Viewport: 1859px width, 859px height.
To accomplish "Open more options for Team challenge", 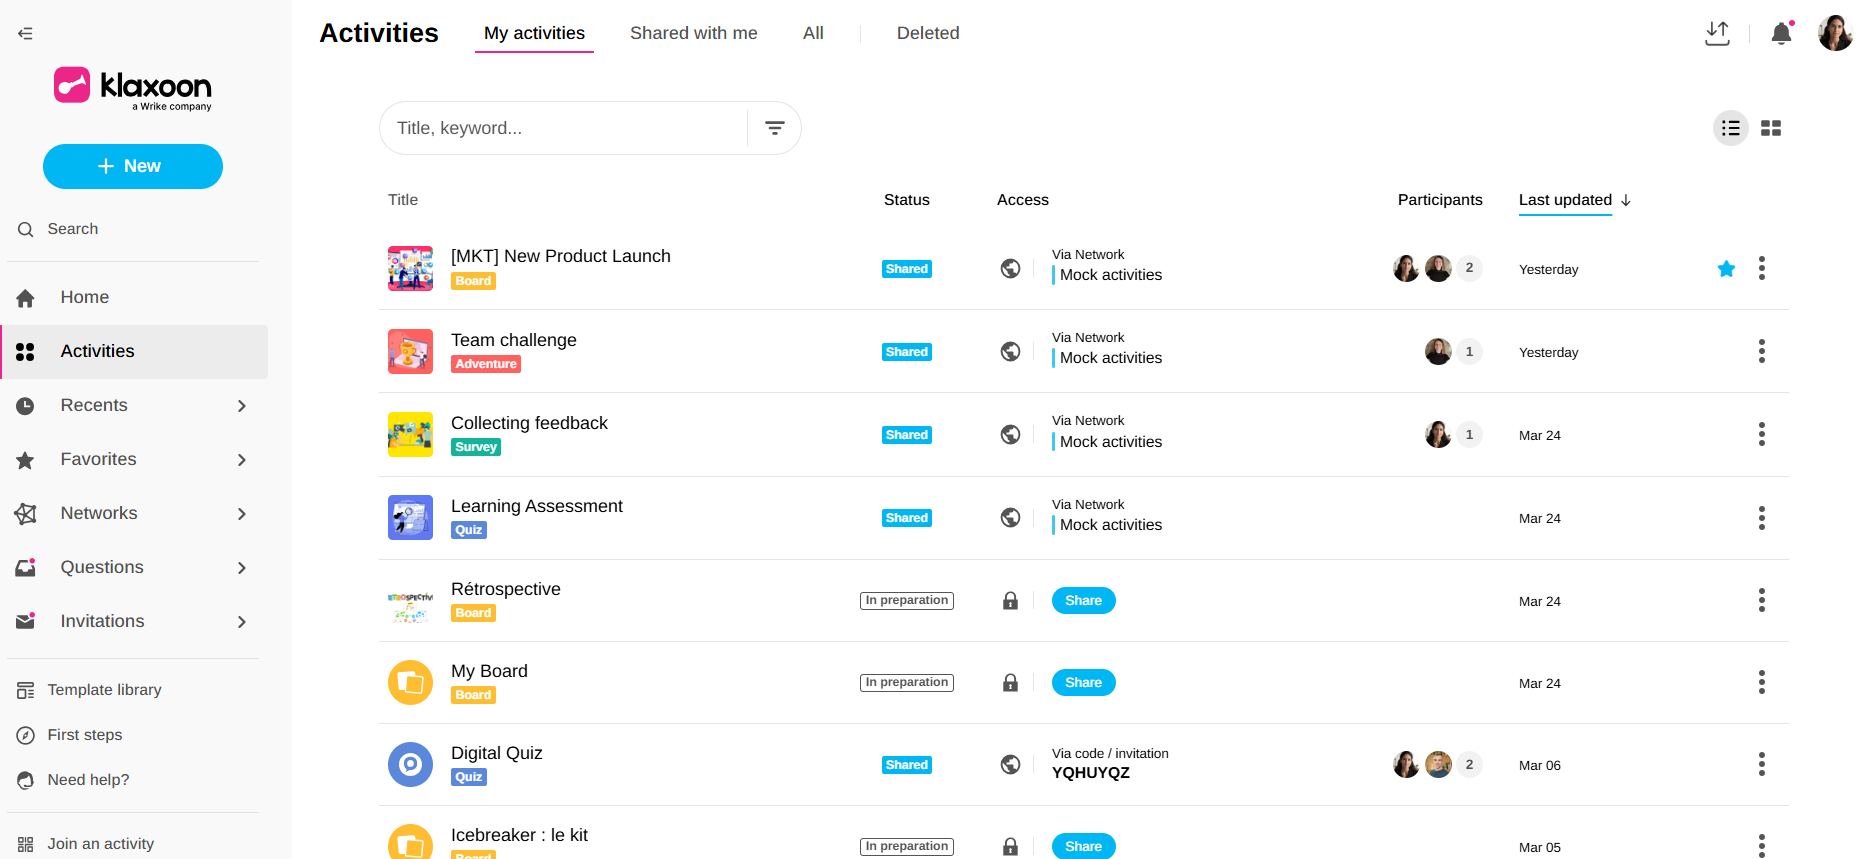I will point(1761,351).
